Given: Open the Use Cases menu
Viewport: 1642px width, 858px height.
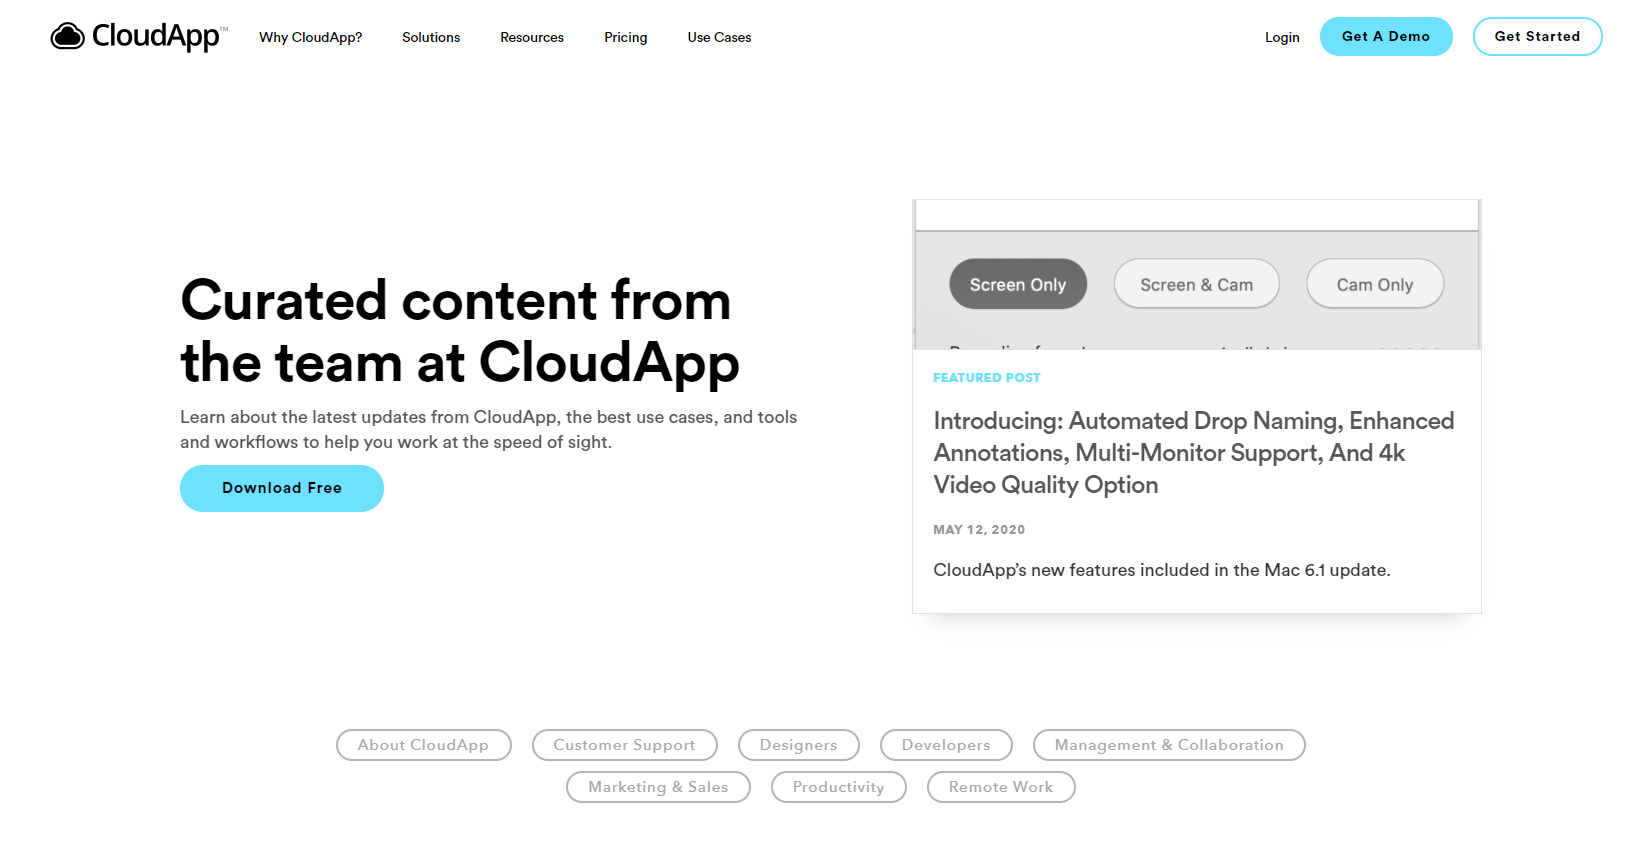Looking at the screenshot, I should point(719,37).
